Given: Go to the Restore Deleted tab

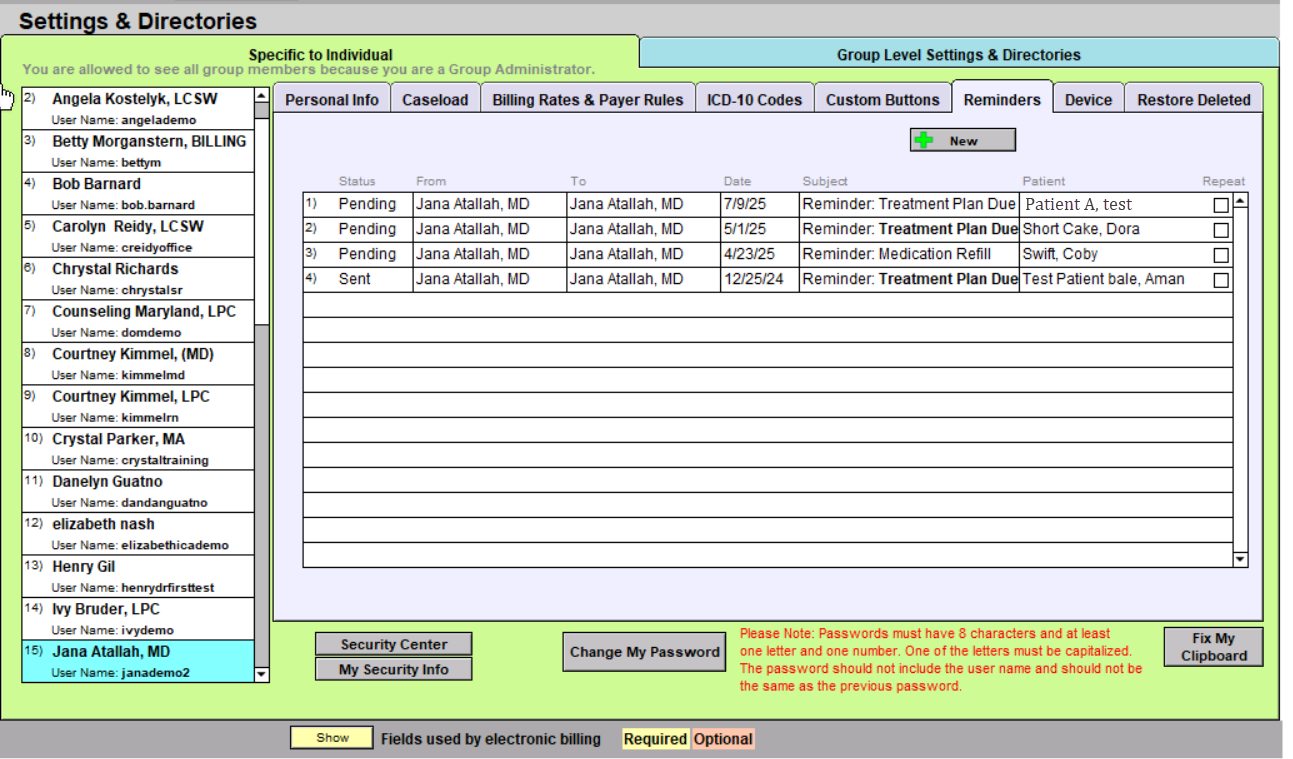Looking at the screenshot, I should click(1193, 100).
